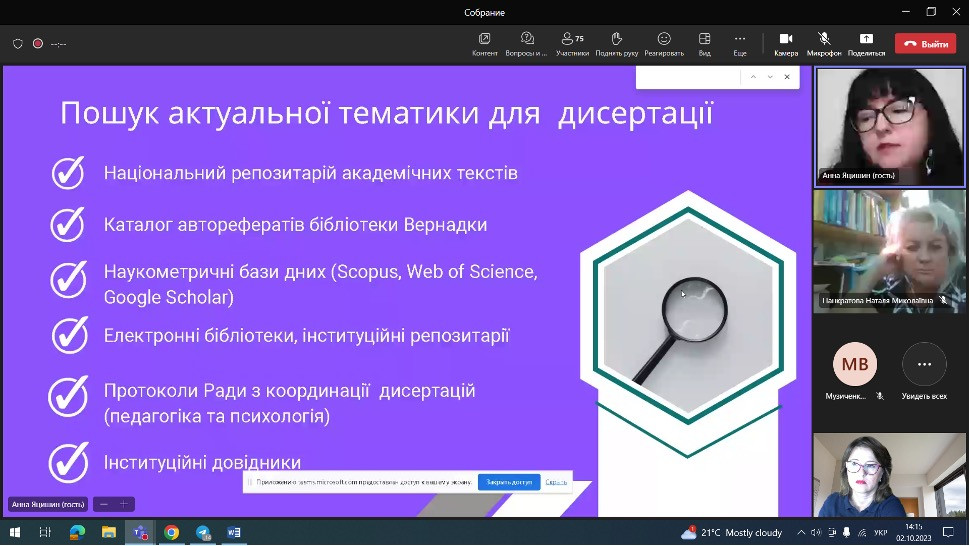Click the magnifying glass picture on the slide
The width and height of the screenshot is (970, 546).
coord(688,317)
